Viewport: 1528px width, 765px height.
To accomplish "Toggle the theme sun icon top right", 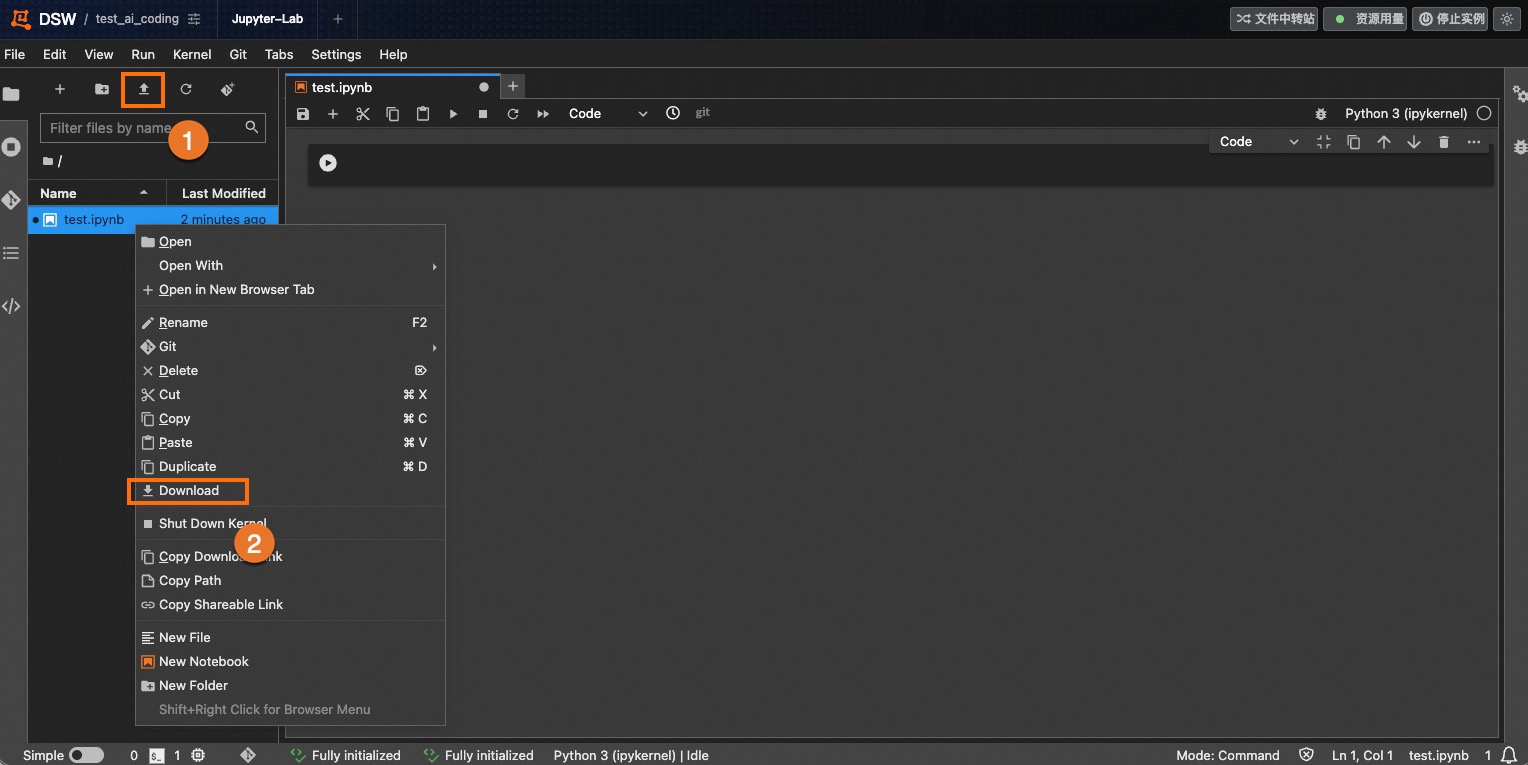I will (x=1507, y=19).
